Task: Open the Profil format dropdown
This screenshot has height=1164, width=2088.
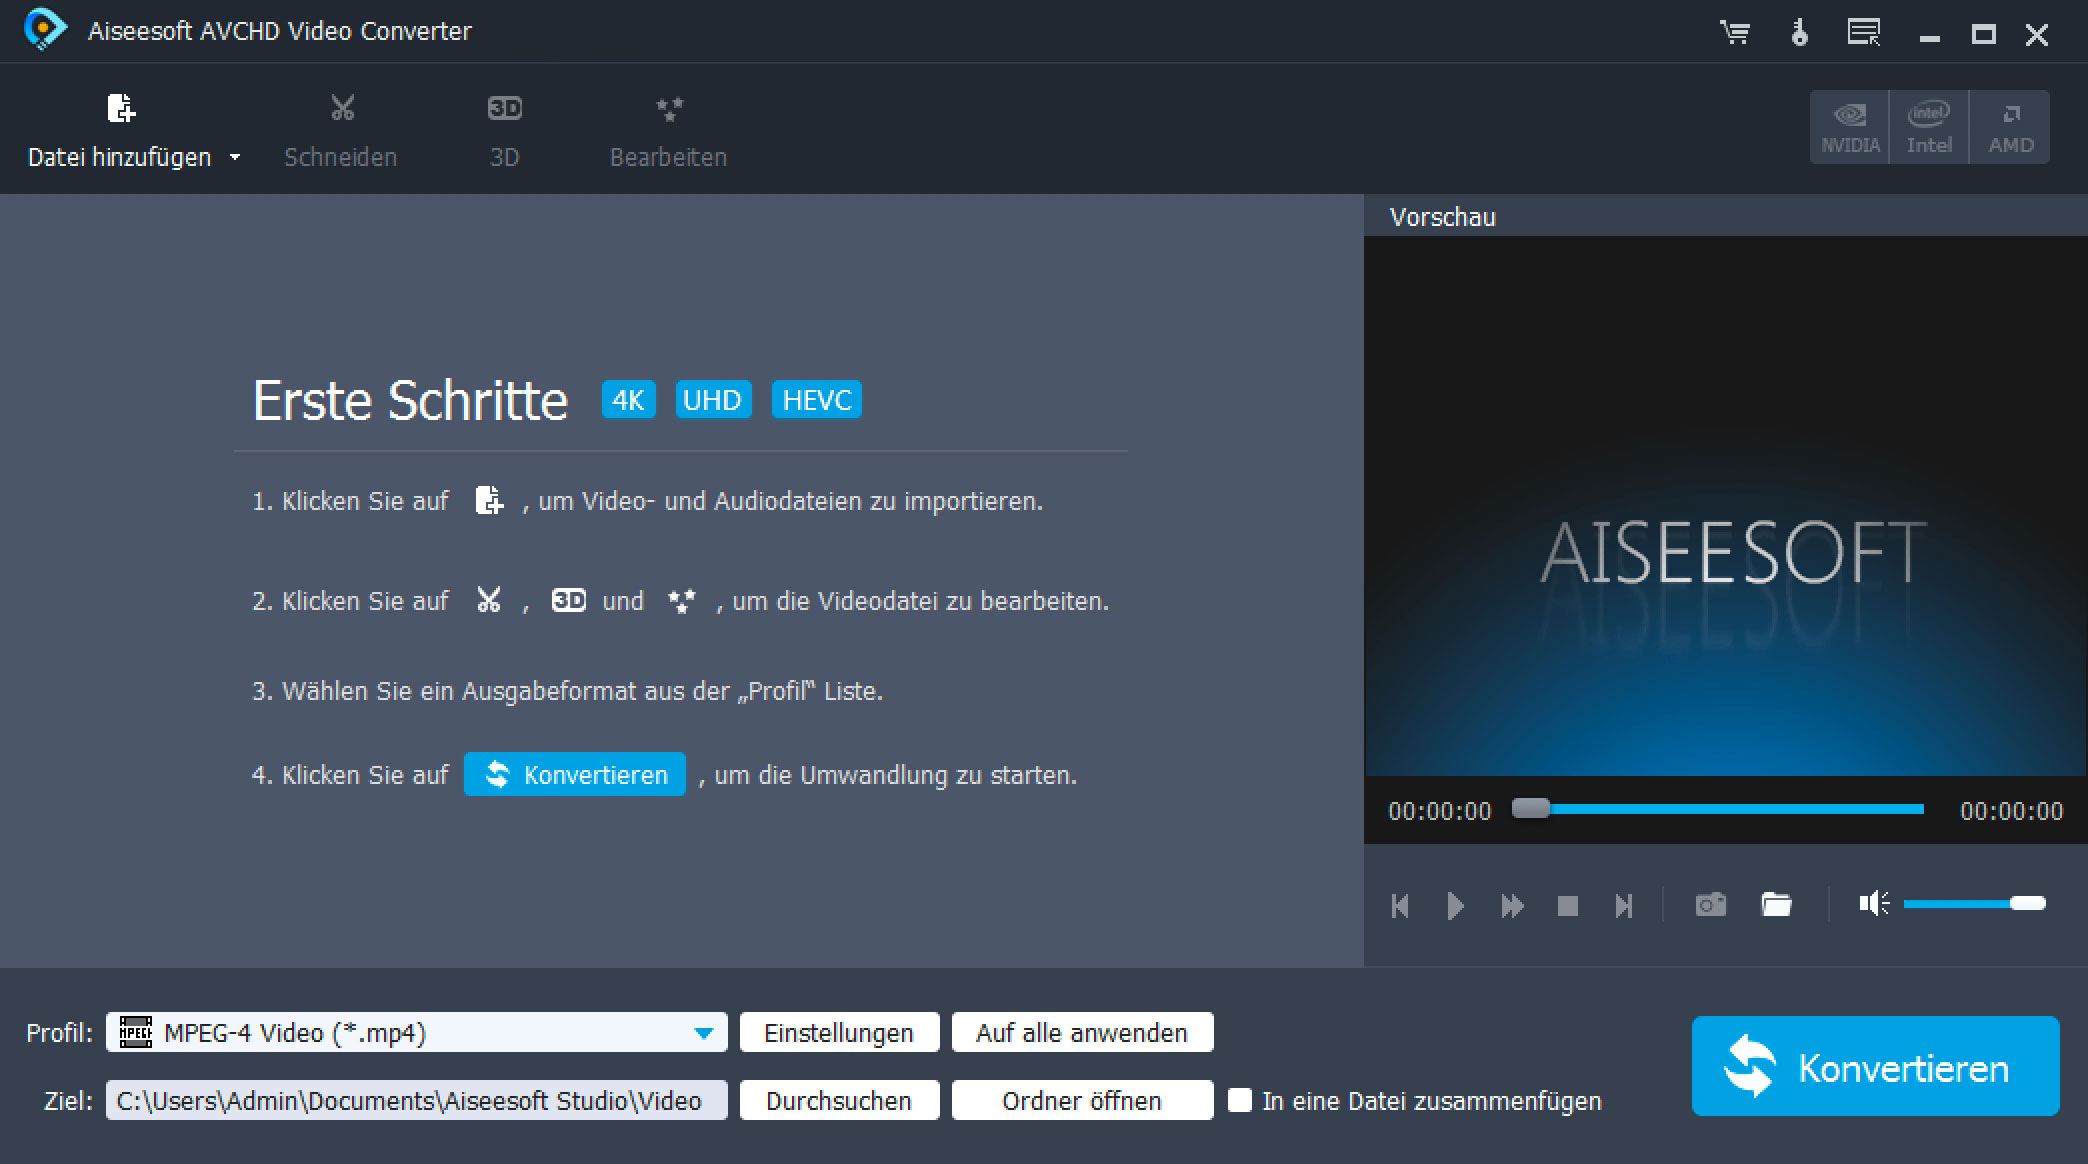Action: (x=417, y=1032)
